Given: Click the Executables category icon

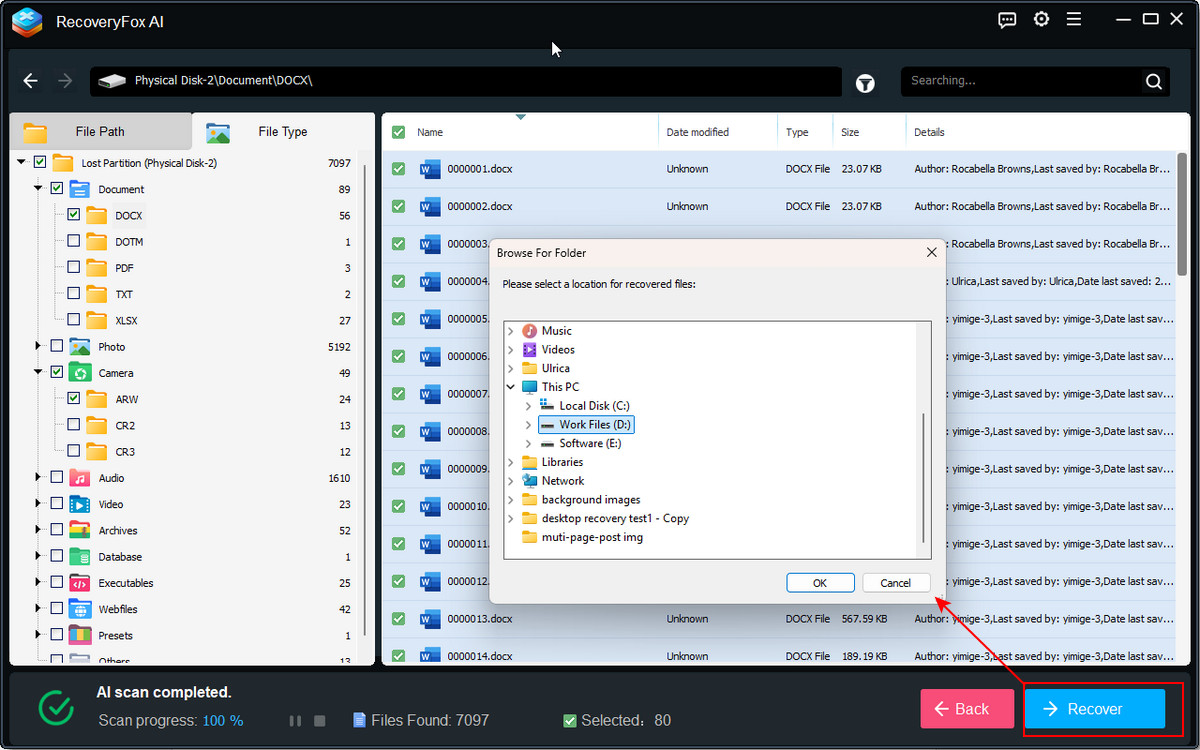Looking at the screenshot, I should point(80,583).
